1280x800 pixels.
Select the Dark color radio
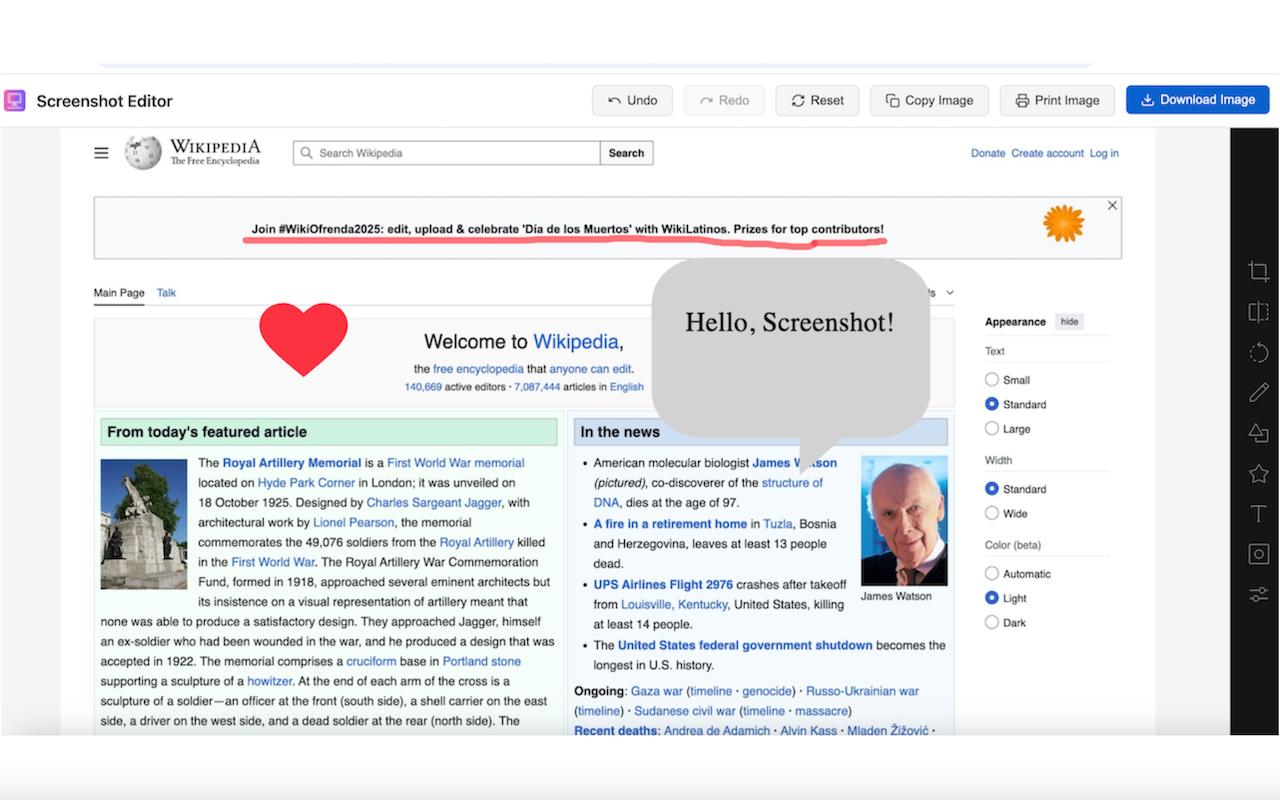[x=992, y=622]
